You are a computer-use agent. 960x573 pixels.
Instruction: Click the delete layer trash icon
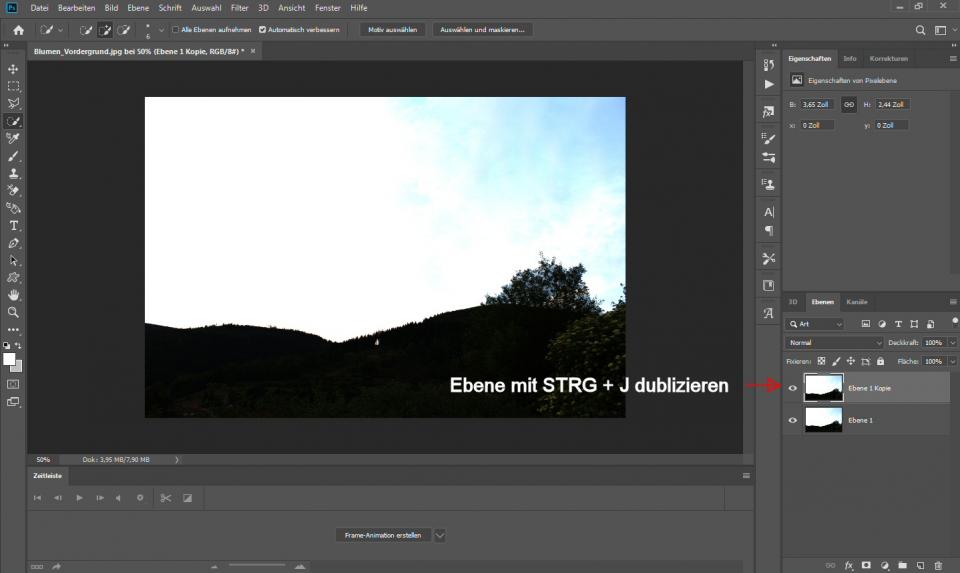point(937,565)
